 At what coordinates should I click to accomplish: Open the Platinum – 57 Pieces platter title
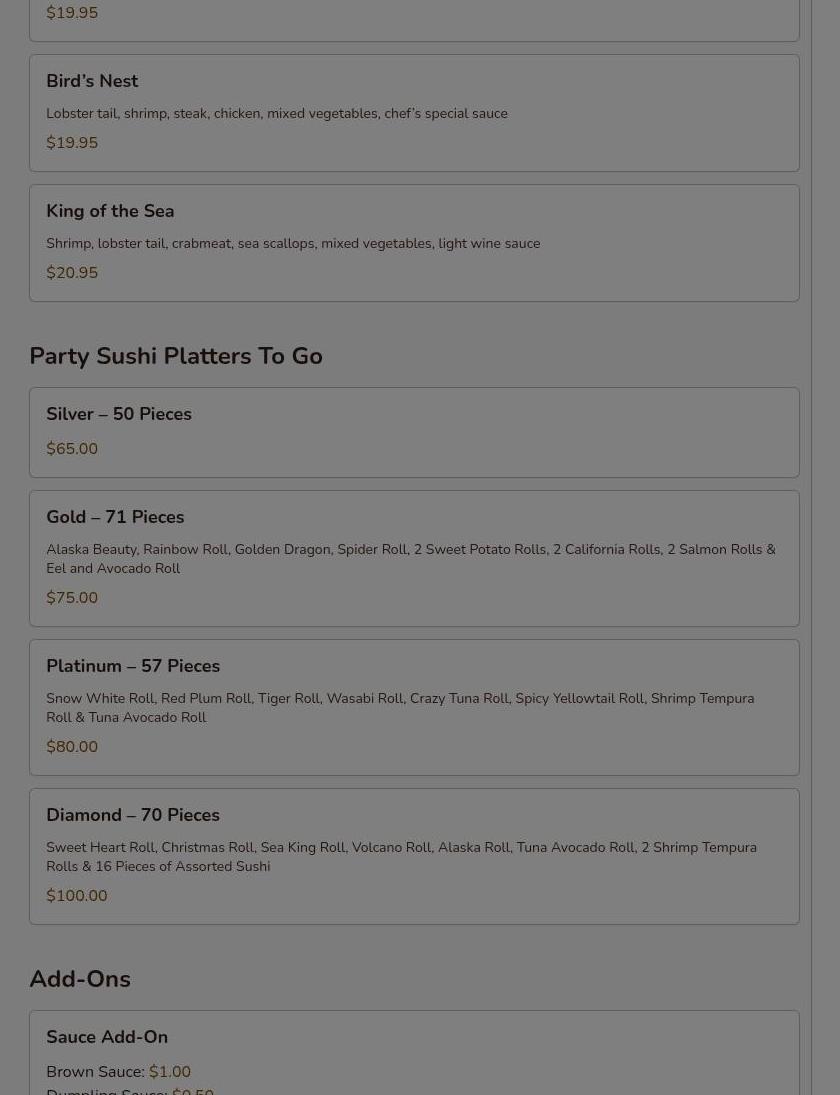133,666
